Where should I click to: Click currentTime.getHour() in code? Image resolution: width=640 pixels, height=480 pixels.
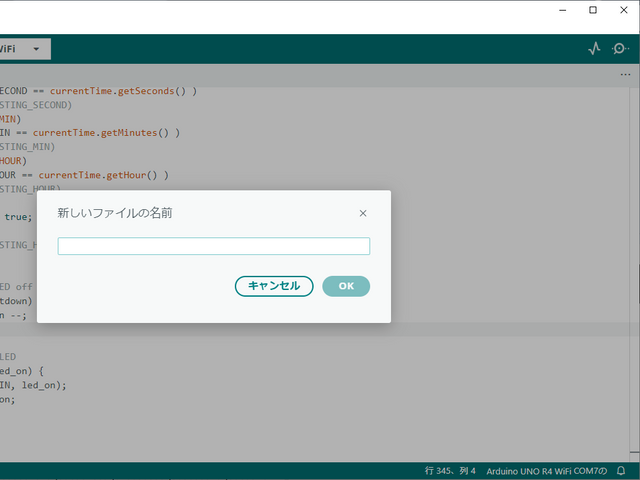(x=98, y=175)
